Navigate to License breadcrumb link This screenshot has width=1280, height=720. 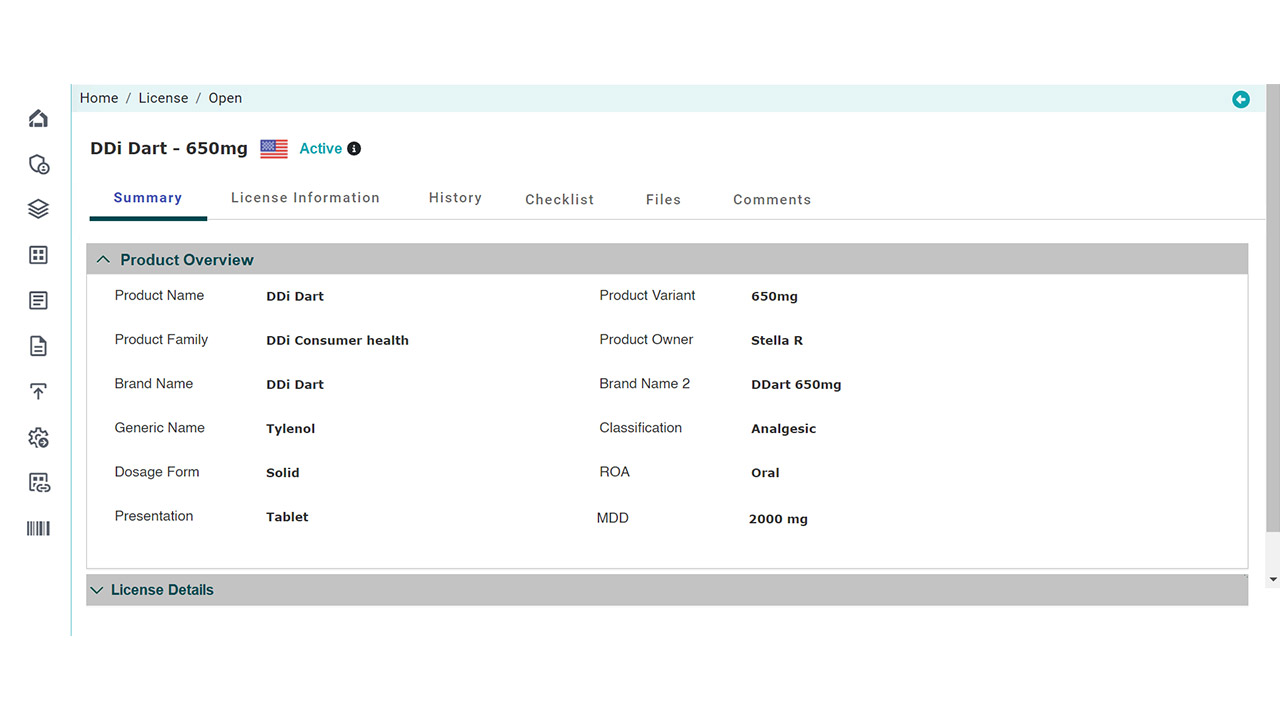(x=163, y=98)
